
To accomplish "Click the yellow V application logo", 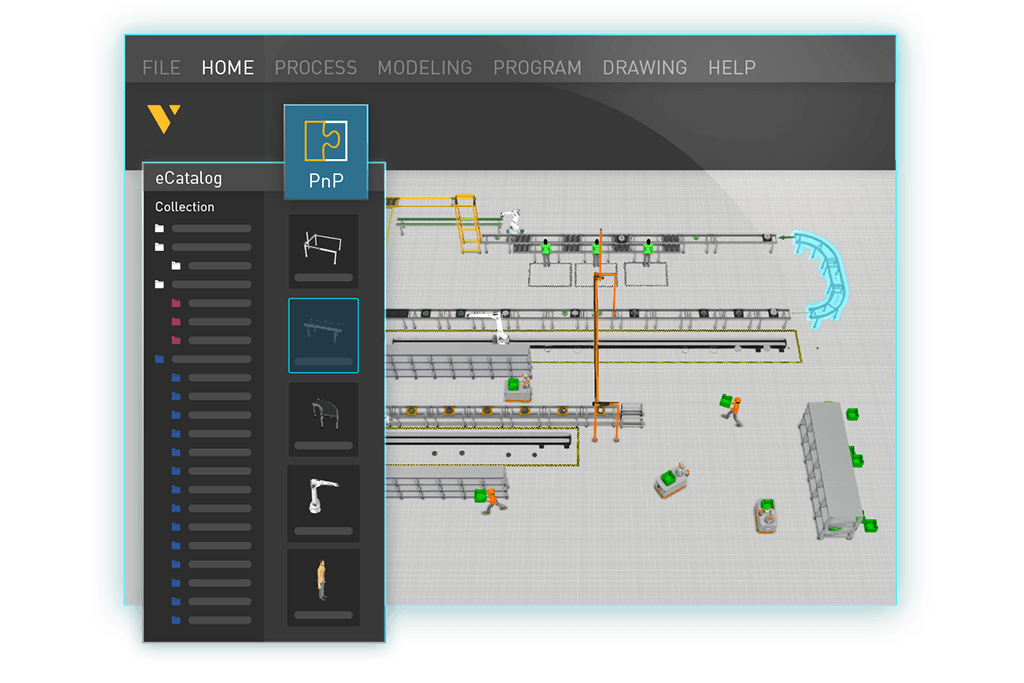I will click(x=163, y=119).
